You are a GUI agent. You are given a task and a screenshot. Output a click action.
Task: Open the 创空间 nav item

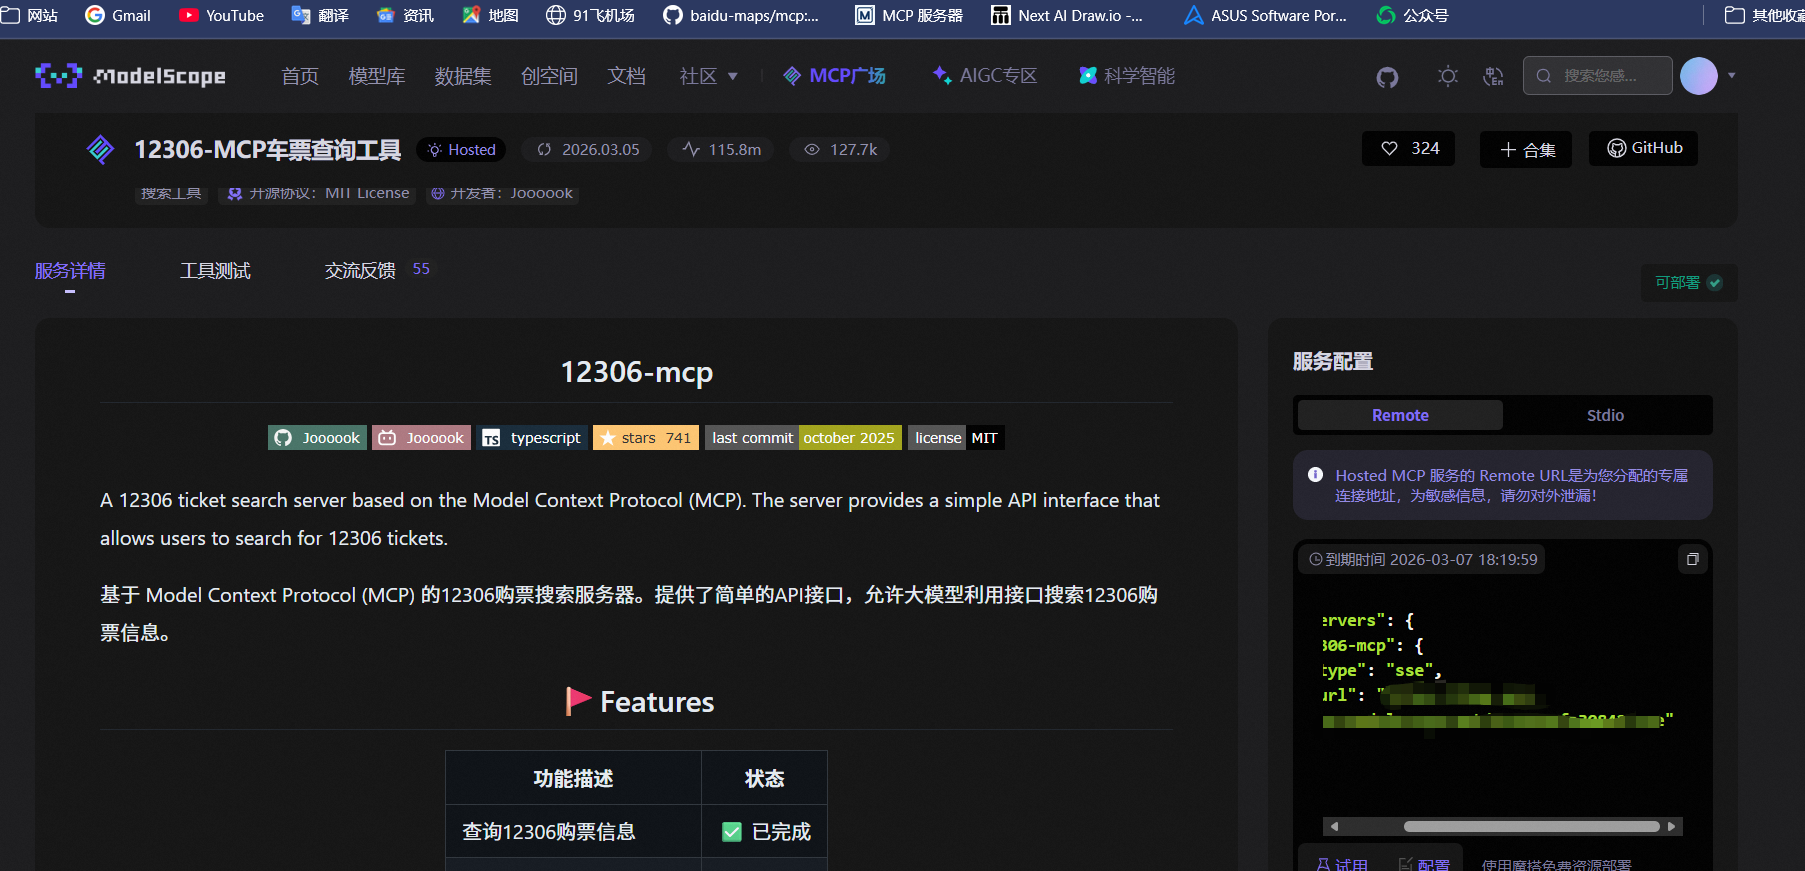click(549, 76)
